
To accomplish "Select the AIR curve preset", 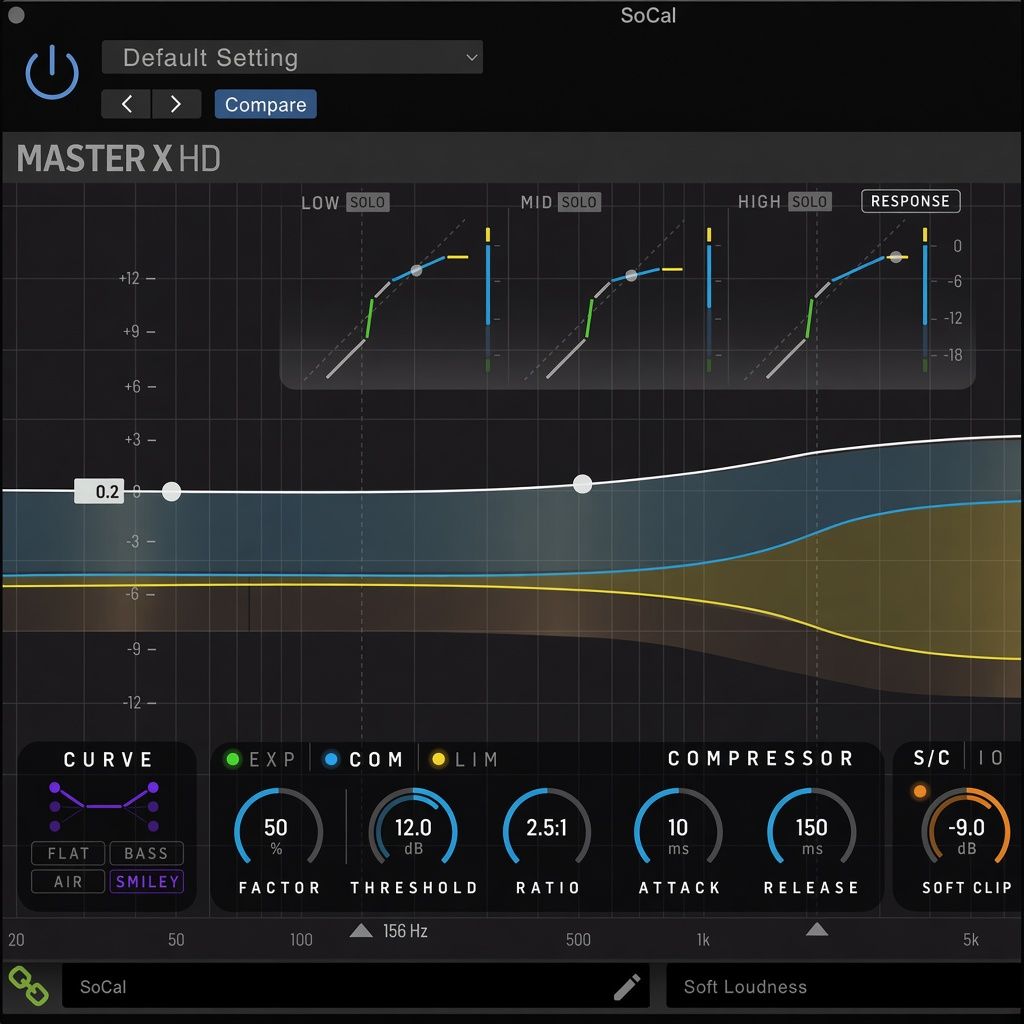I will (x=68, y=882).
